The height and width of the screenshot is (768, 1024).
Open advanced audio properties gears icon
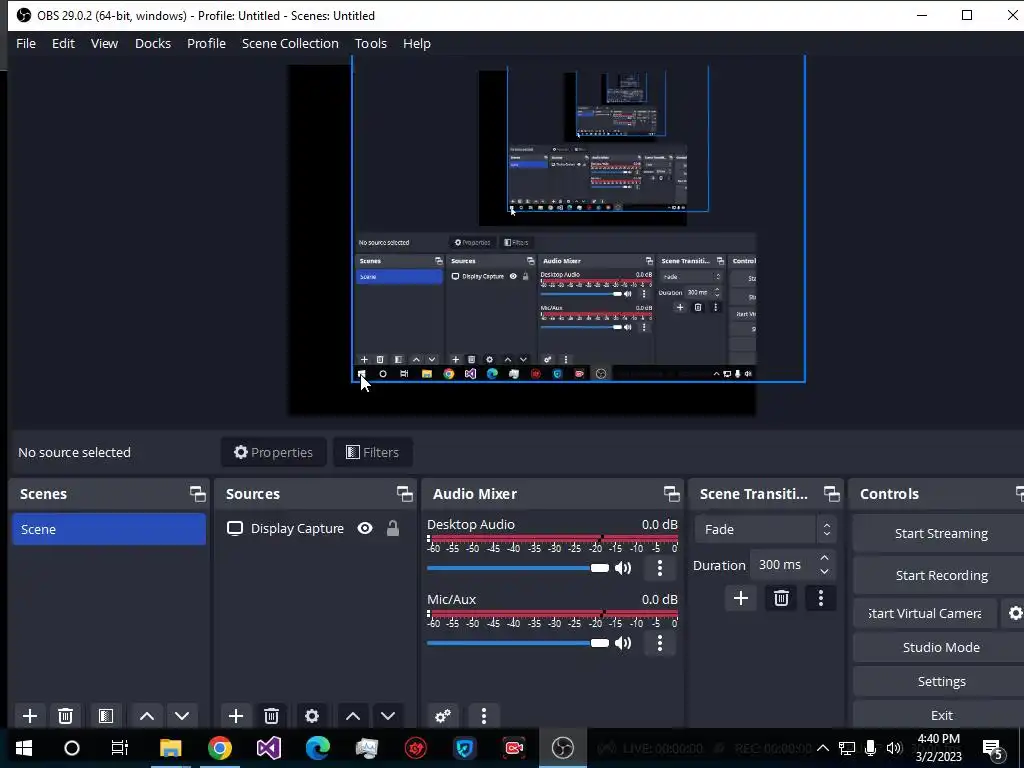click(443, 716)
